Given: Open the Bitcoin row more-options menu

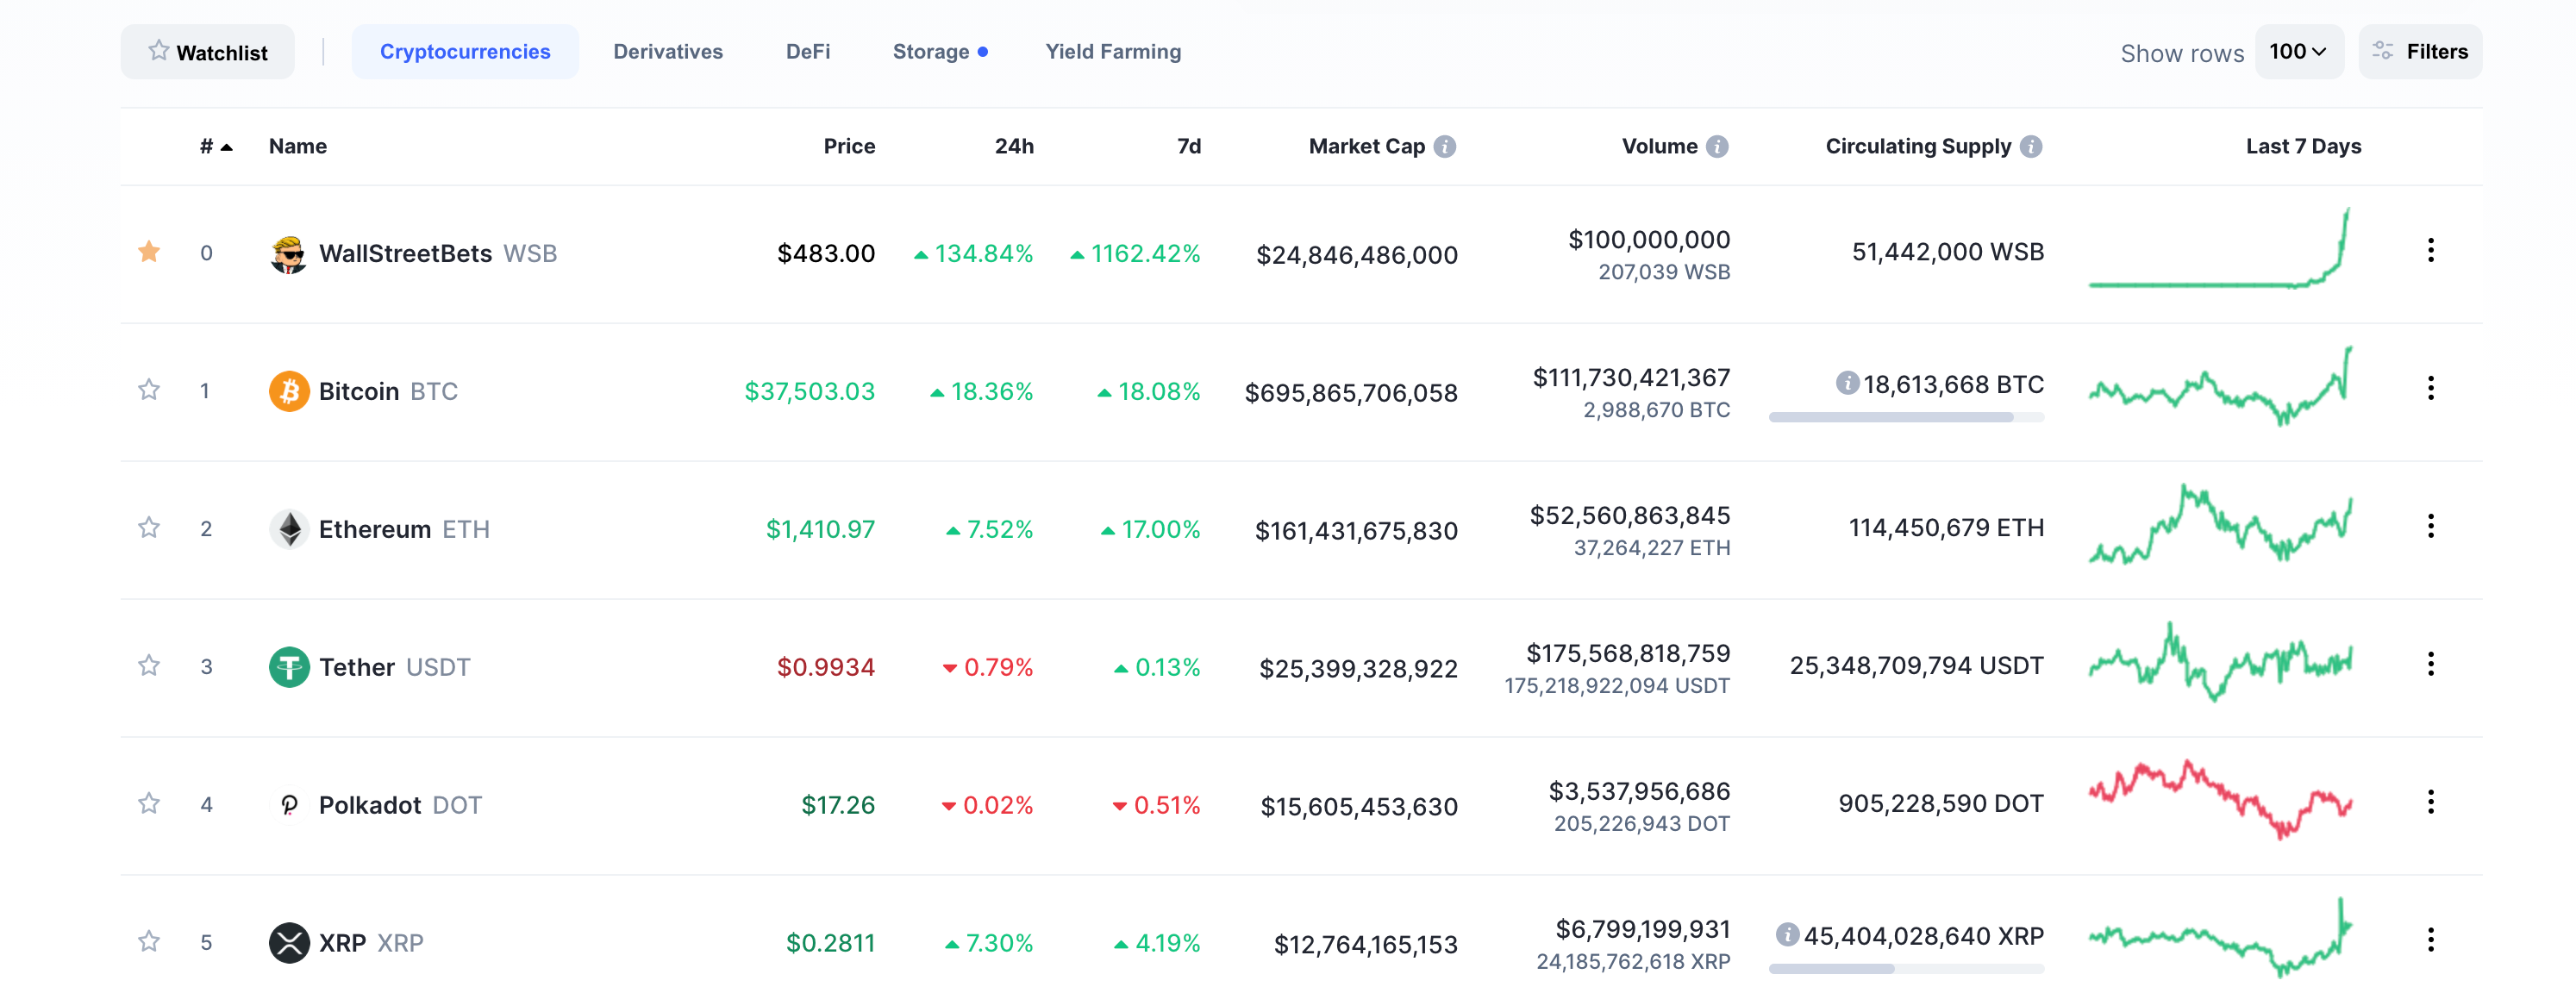Looking at the screenshot, I should pyautogui.click(x=2431, y=389).
